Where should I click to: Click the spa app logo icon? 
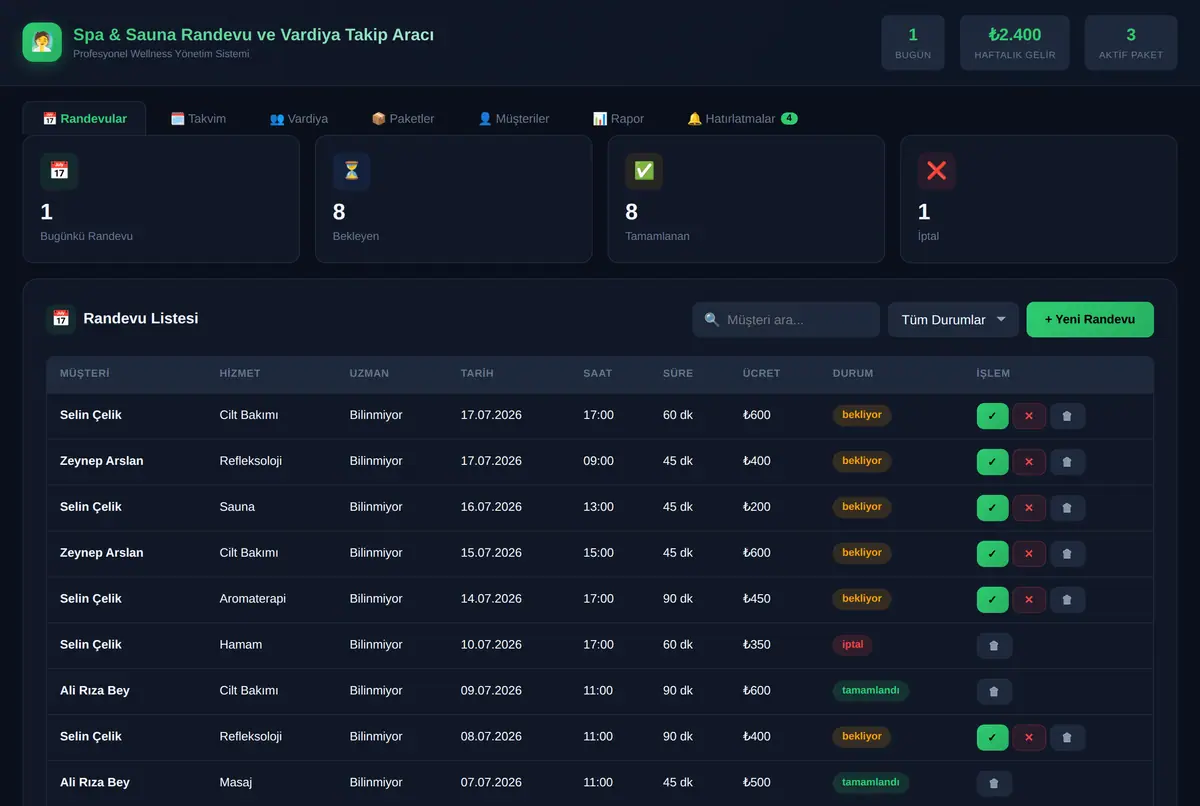coord(42,42)
